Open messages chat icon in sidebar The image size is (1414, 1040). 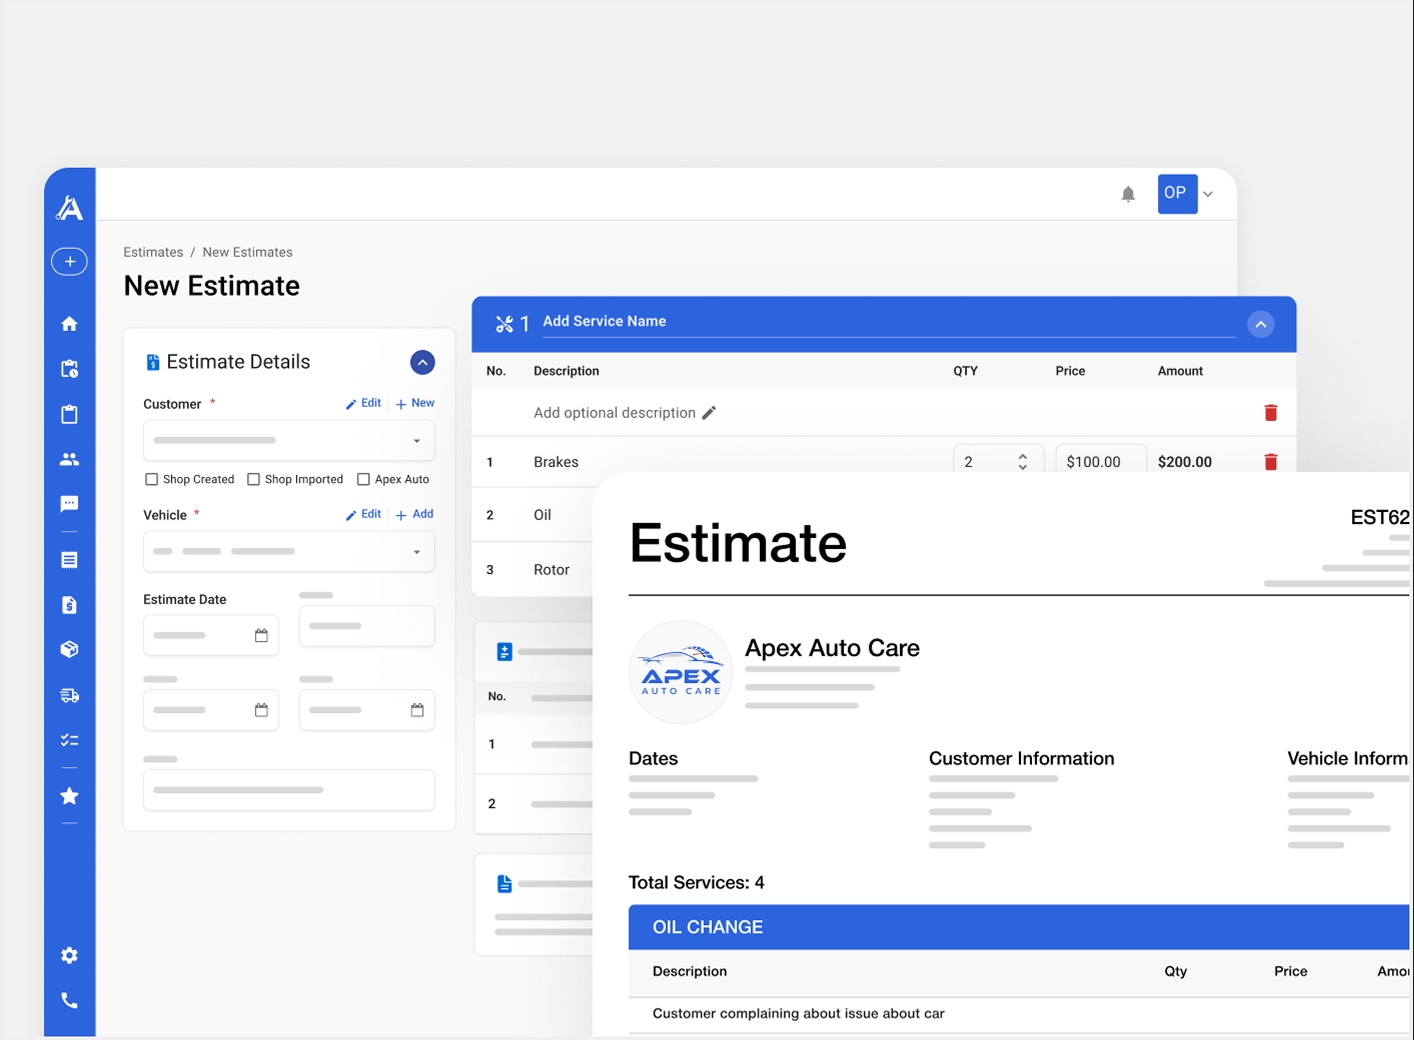pyautogui.click(x=69, y=504)
